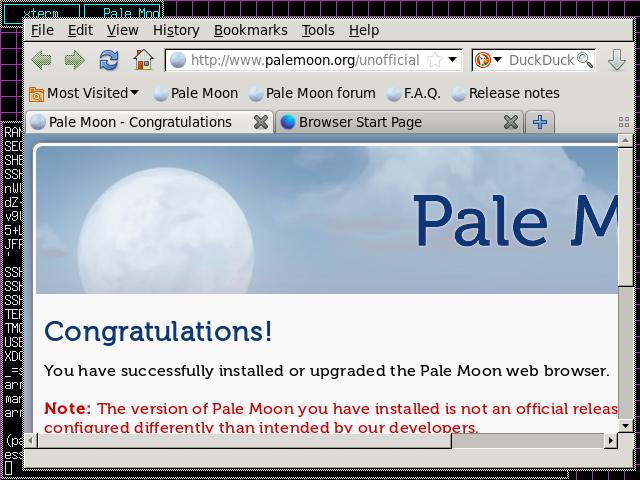Click the DuckDuckGo search engine icon
The width and height of the screenshot is (640, 480).
tap(483, 60)
